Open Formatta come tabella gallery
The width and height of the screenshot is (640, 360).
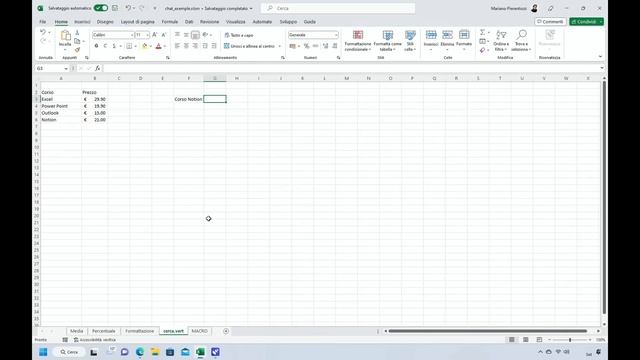[387, 40]
